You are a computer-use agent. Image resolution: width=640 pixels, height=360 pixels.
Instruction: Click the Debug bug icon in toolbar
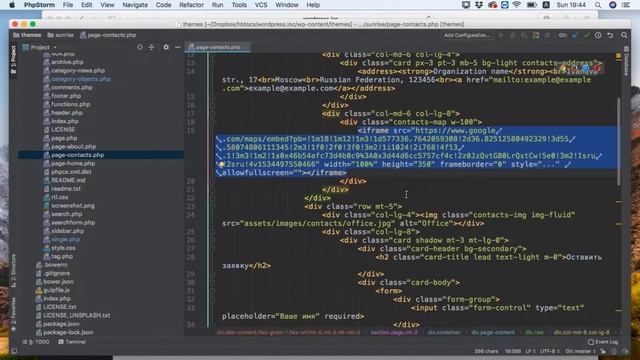[x=513, y=36]
